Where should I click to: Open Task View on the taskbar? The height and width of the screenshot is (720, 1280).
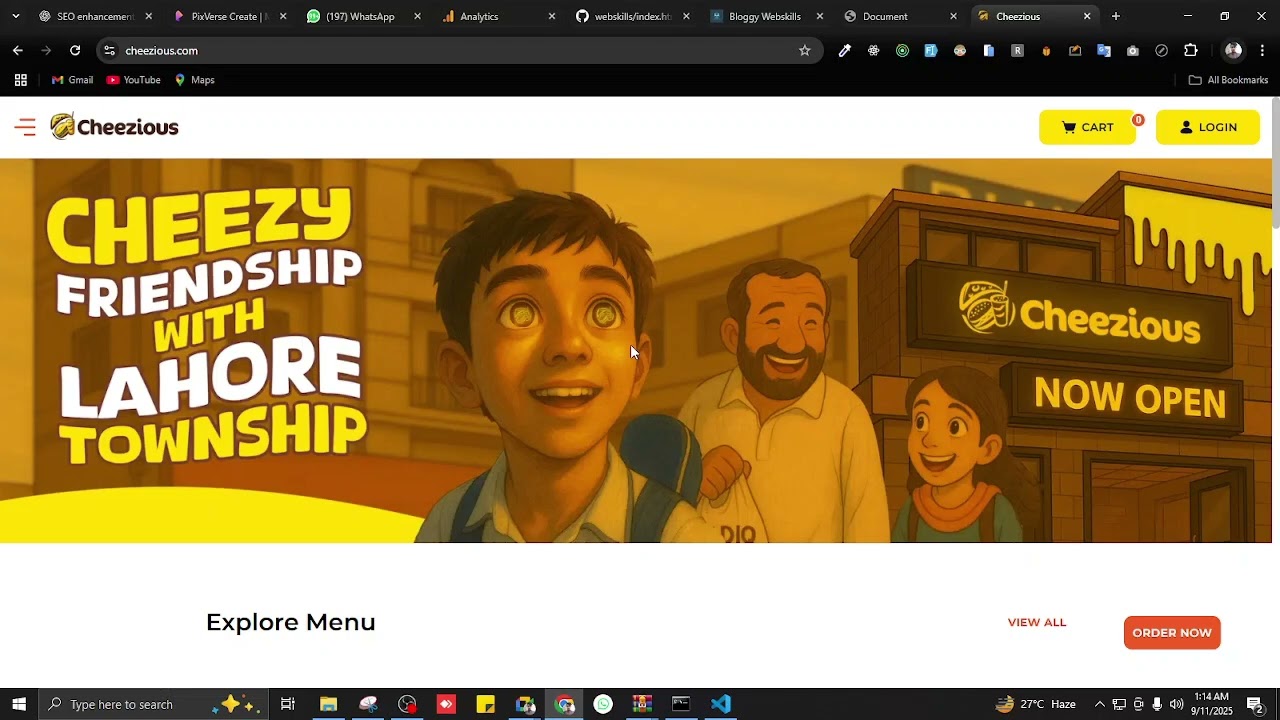pyautogui.click(x=288, y=704)
